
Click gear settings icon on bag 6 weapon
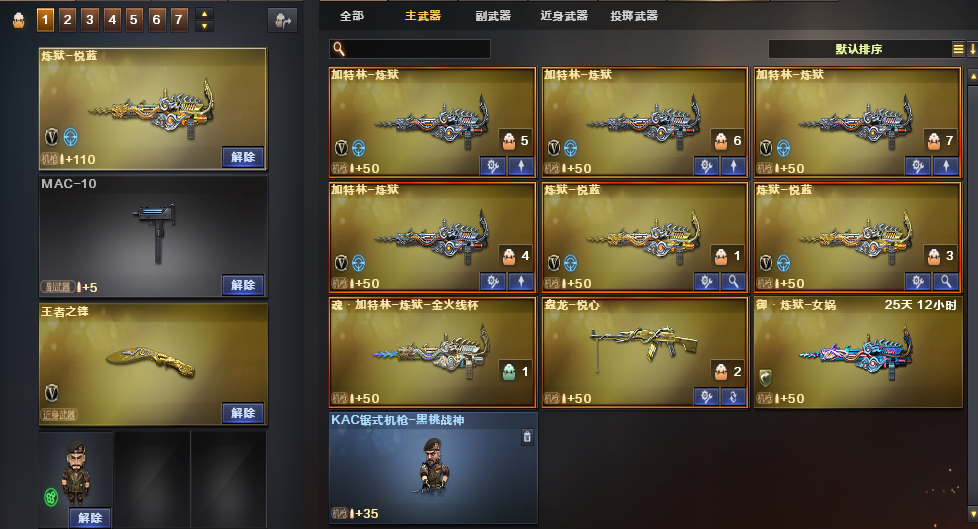coord(706,166)
